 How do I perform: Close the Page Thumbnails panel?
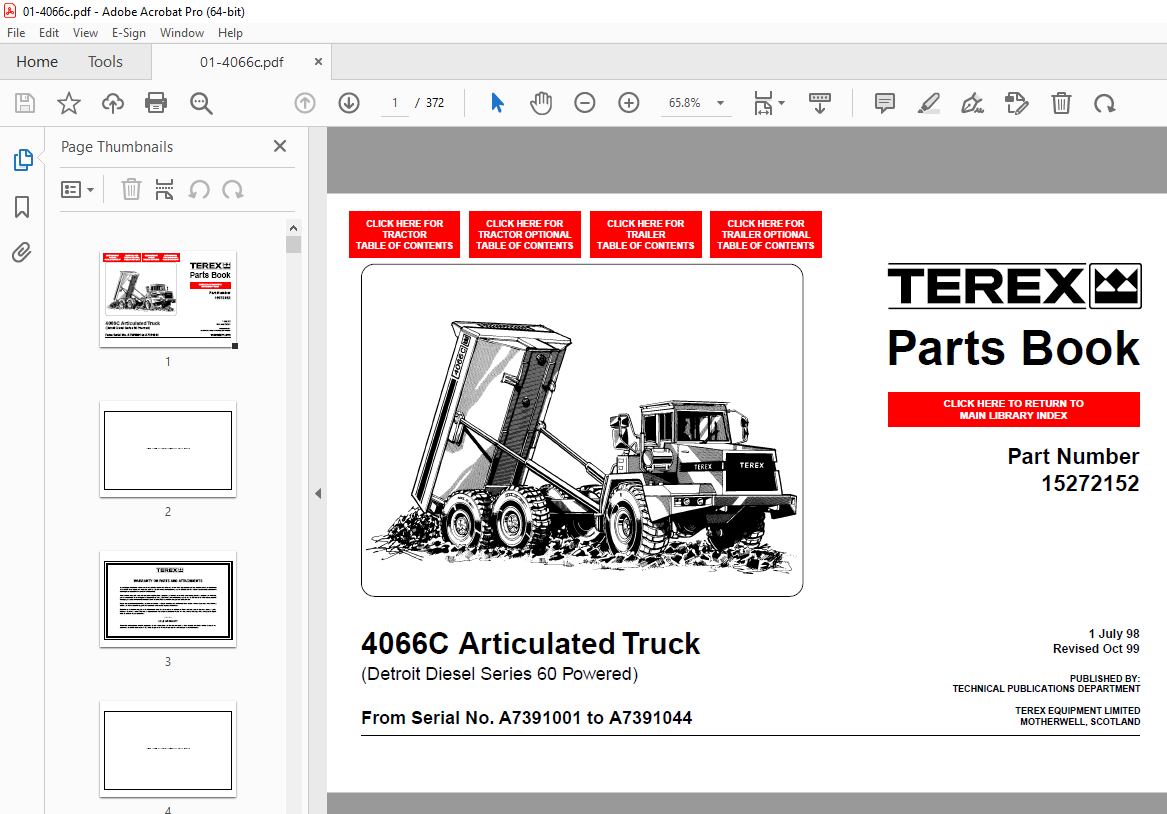[x=280, y=146]
